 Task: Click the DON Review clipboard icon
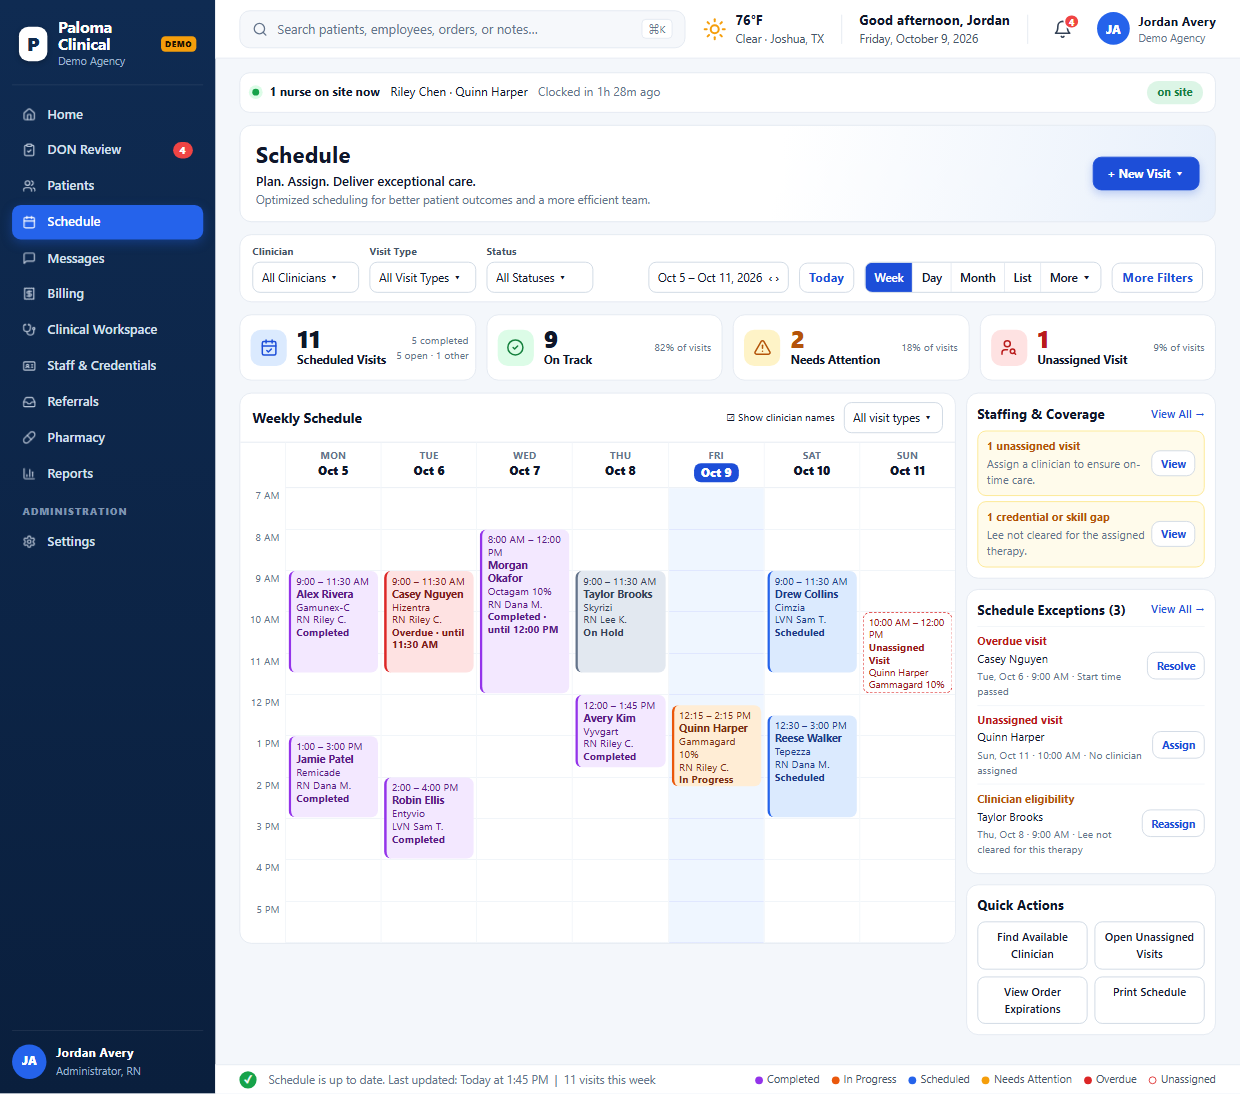click(29, 150)
